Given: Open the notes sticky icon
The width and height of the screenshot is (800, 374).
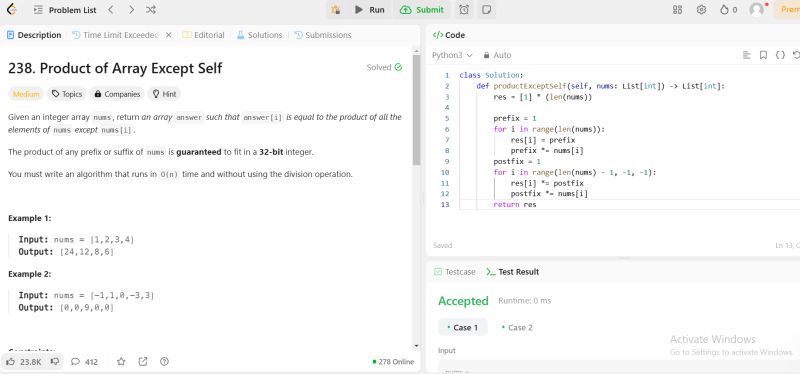Looking at the screenshot, I should [486, 10].
